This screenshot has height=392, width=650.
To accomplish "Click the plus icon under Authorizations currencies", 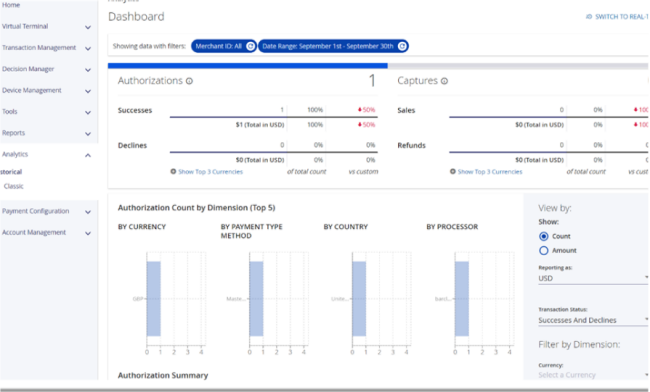I will tap(173, 171).
